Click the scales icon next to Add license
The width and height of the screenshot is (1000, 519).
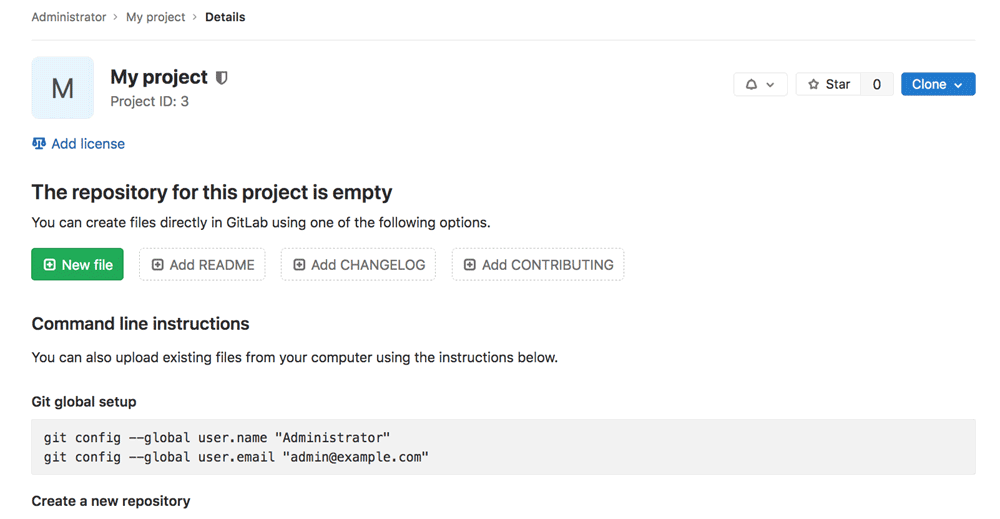click(x=39, y=144)
